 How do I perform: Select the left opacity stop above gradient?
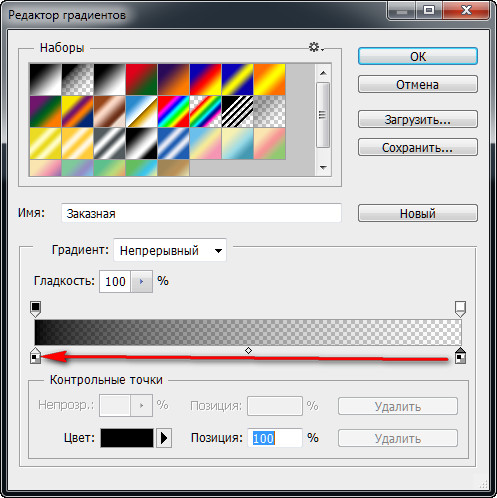[x=35, y=309]
